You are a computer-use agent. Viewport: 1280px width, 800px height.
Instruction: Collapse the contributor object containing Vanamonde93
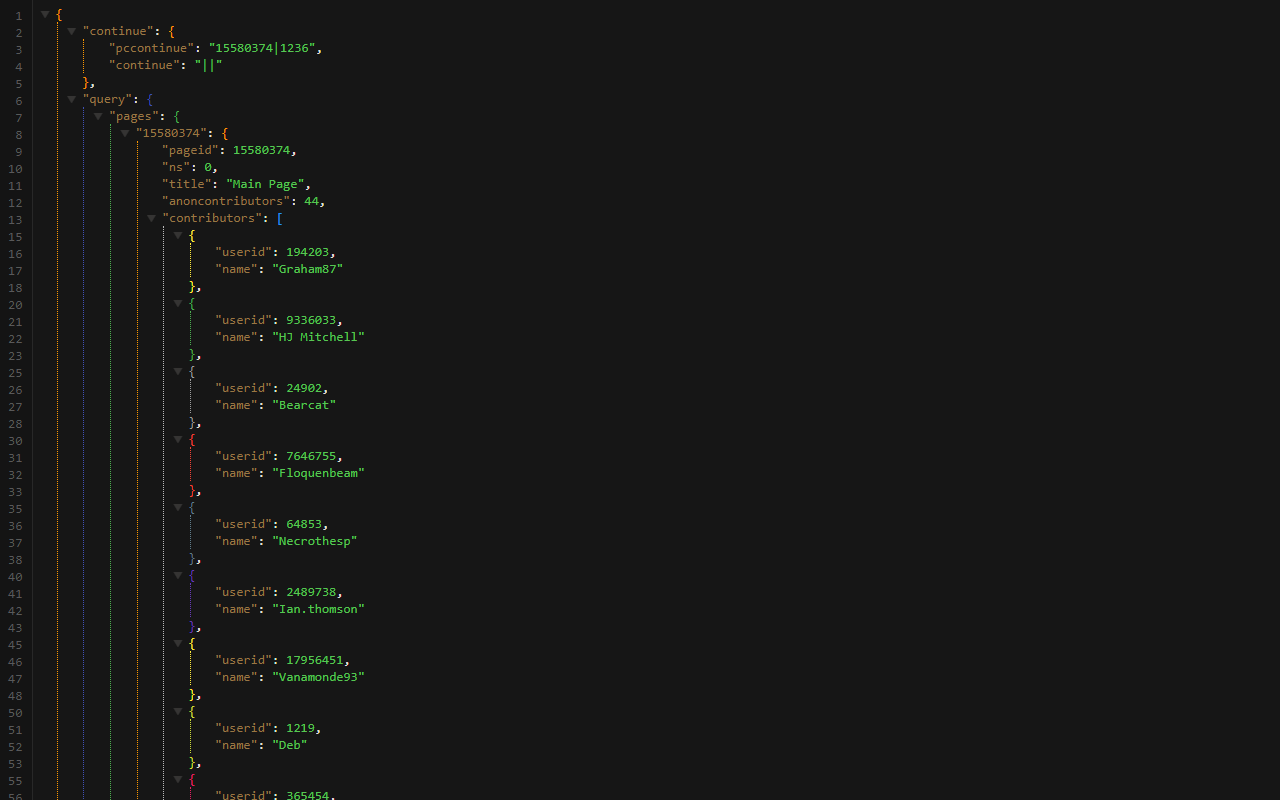coord(178,644)
